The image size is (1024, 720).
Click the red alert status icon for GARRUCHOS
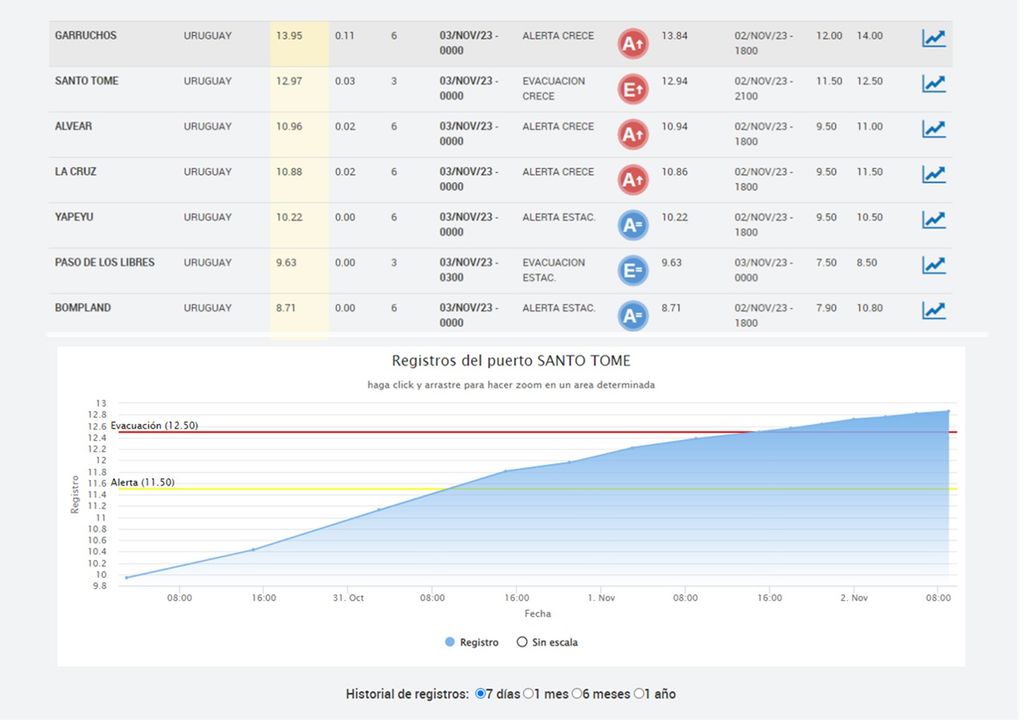coord(633,44)
